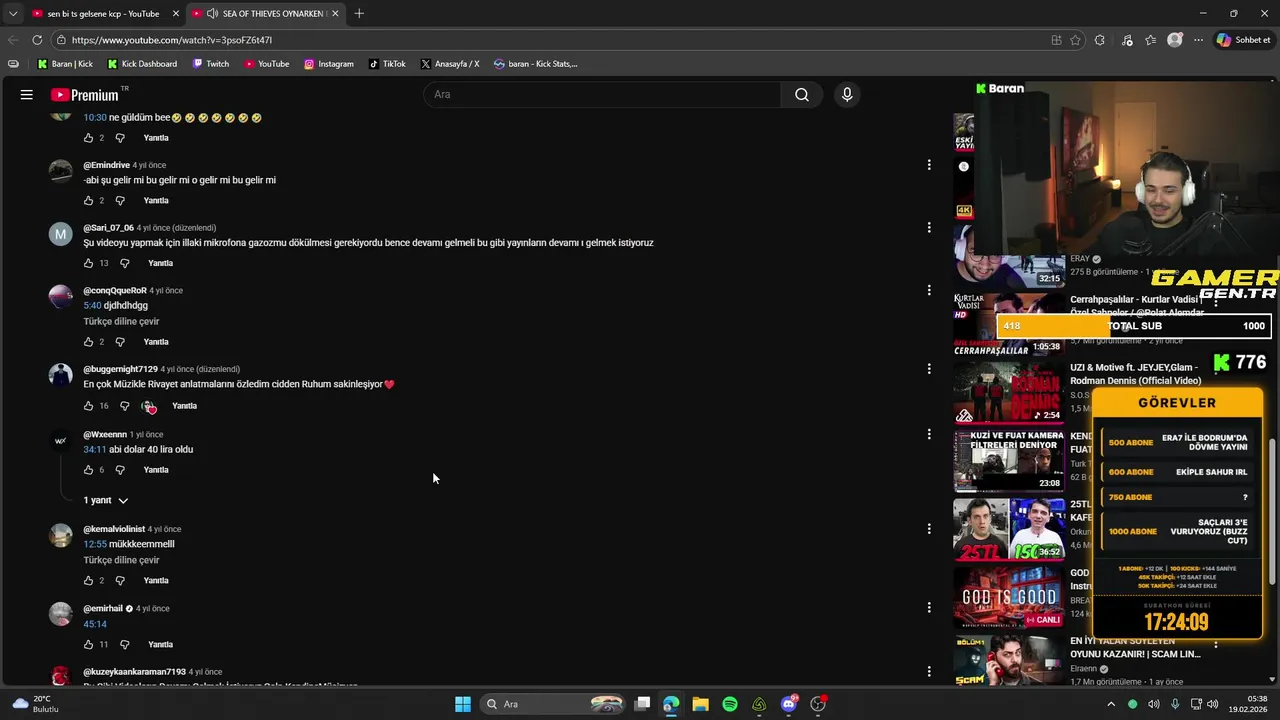Image resolution: width=1280 pixels, height=720 pixels.
Task: Translate @conqQqueRoR comment with Türkçe diline çevir
Action: pyautogui.click(x=121, y=322)
